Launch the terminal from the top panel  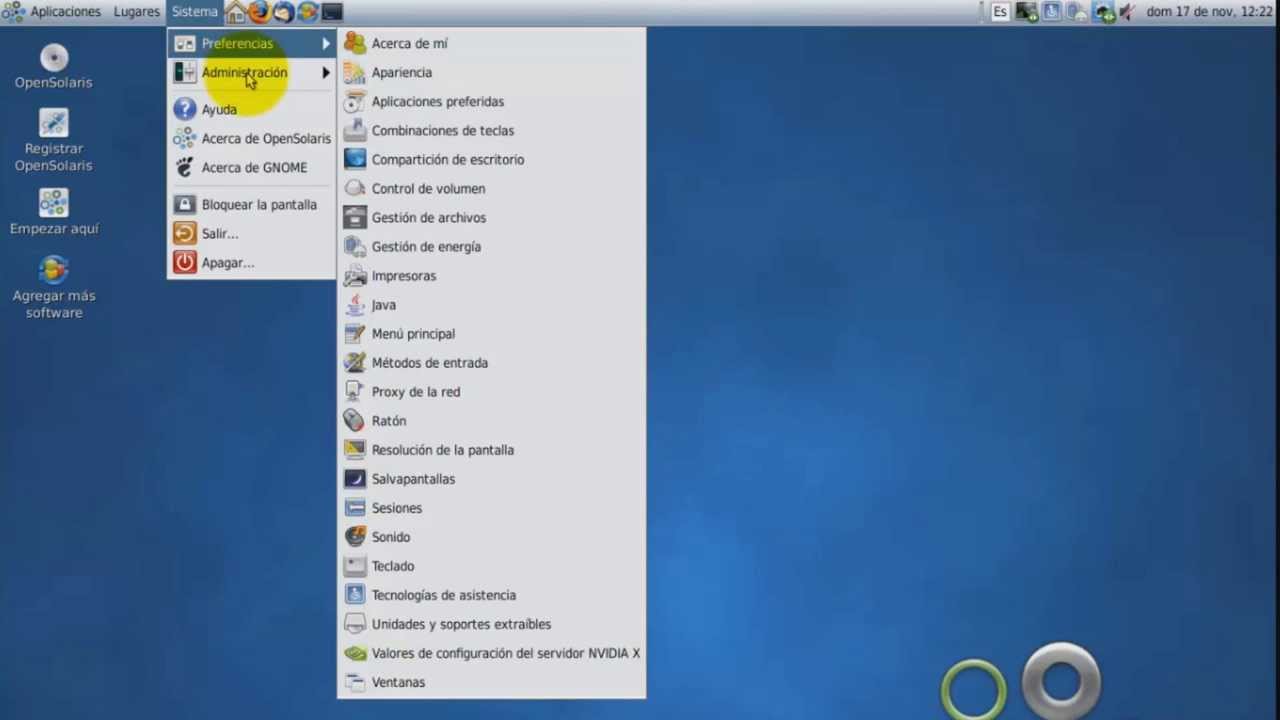pyautogui.click(x=332, y=12)
